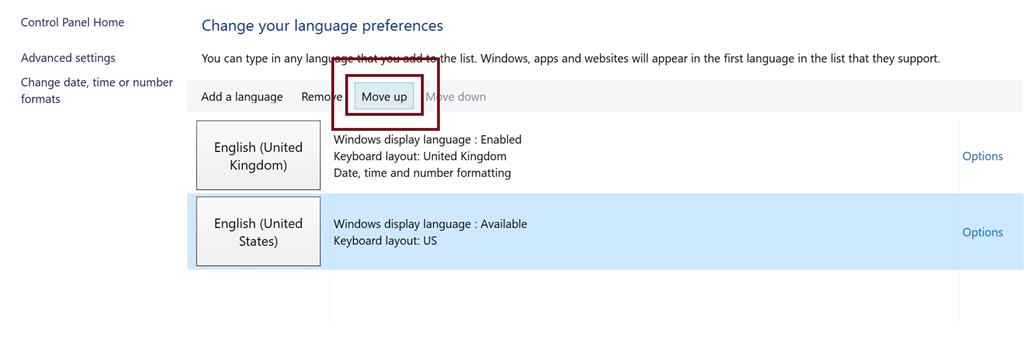
Task: Click the Change your language preferences heading
Action: click(322, 25)
